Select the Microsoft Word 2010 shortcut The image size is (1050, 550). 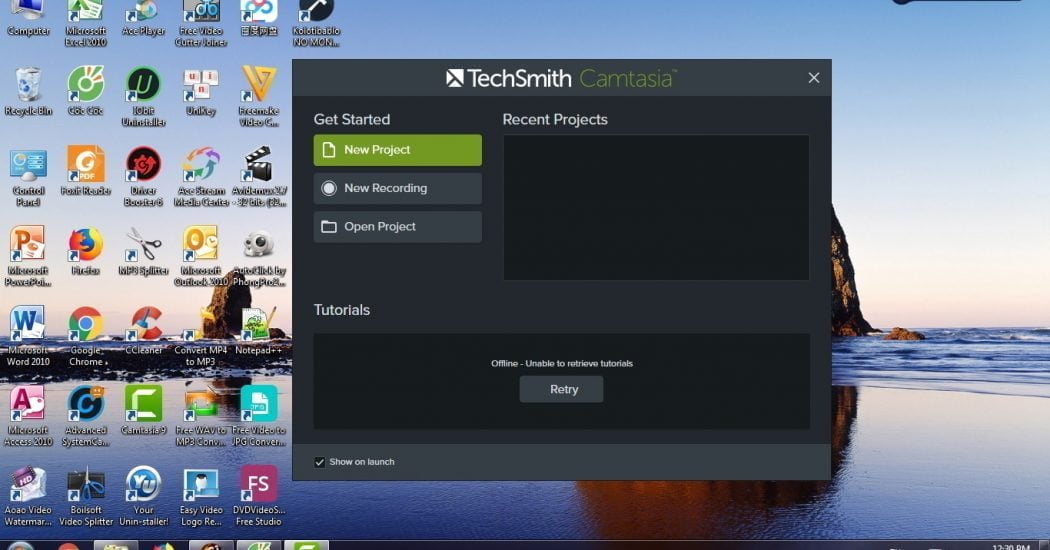(x=28, y=336)
